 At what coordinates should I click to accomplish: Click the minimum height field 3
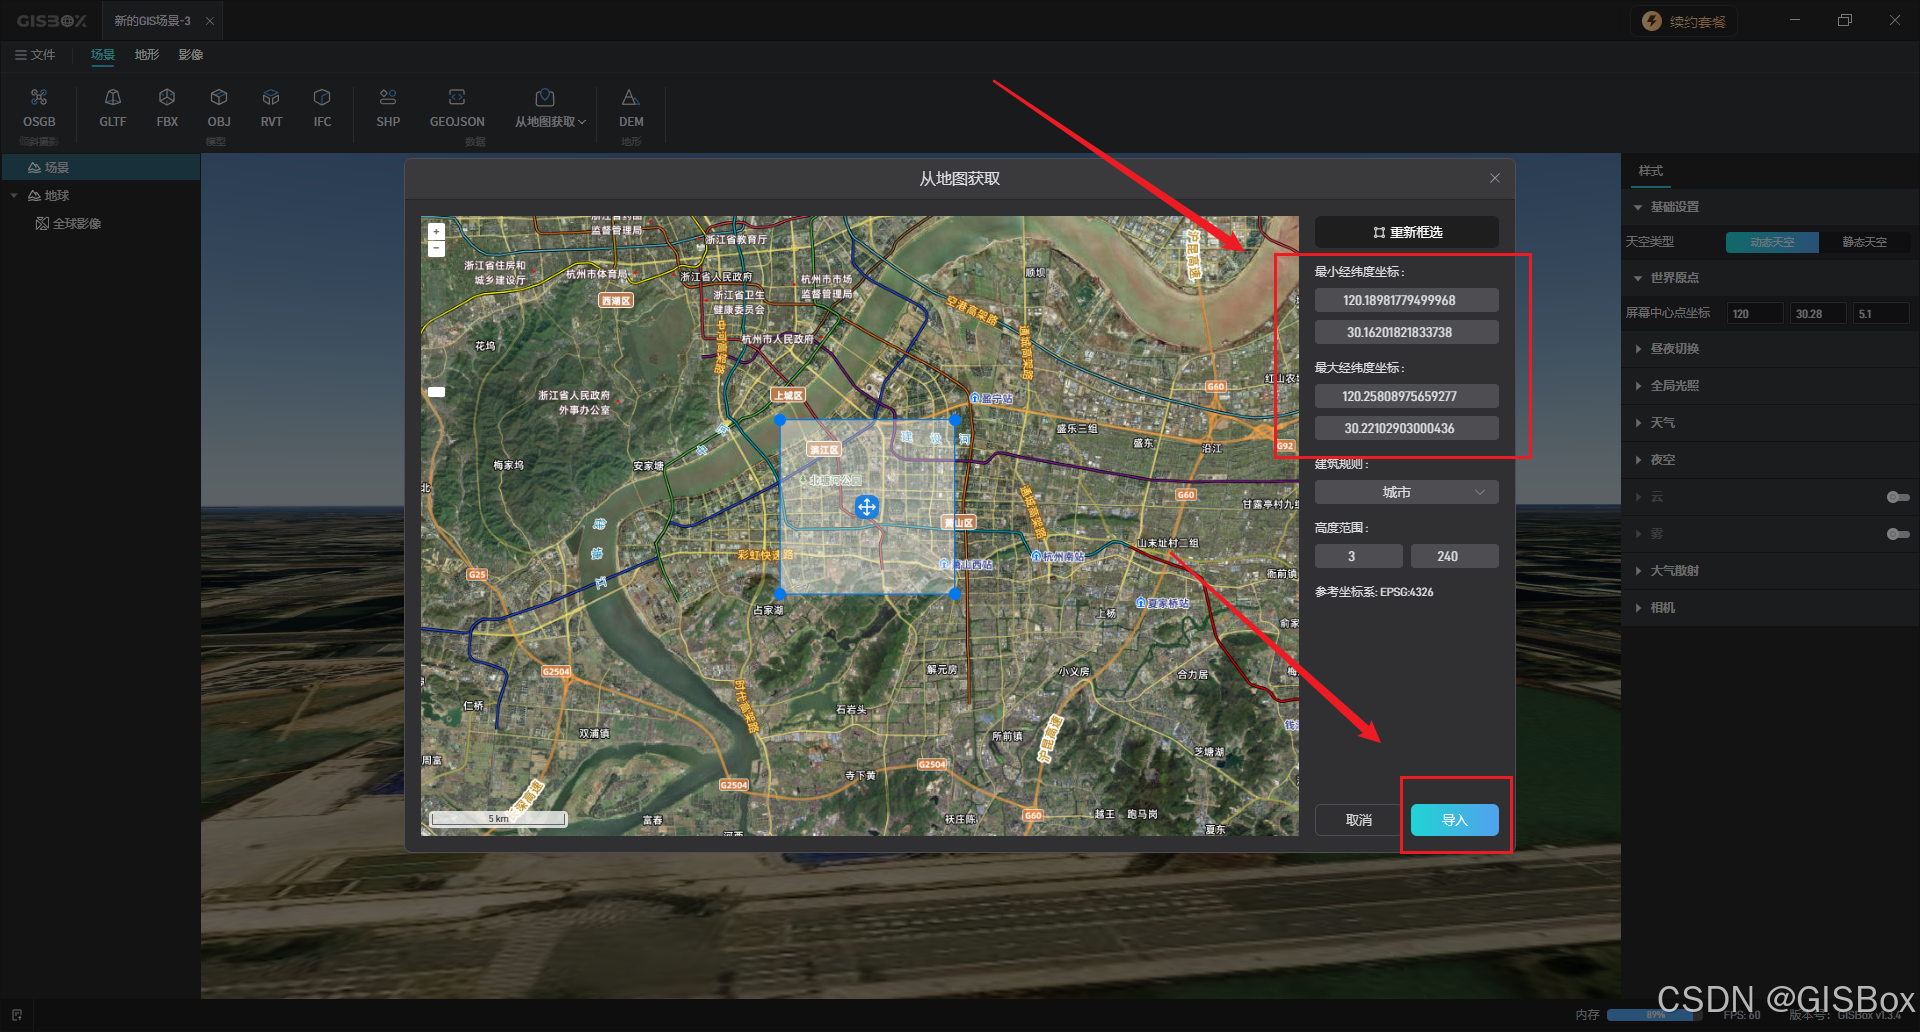pyautogui.click(x=1359, y=556)
